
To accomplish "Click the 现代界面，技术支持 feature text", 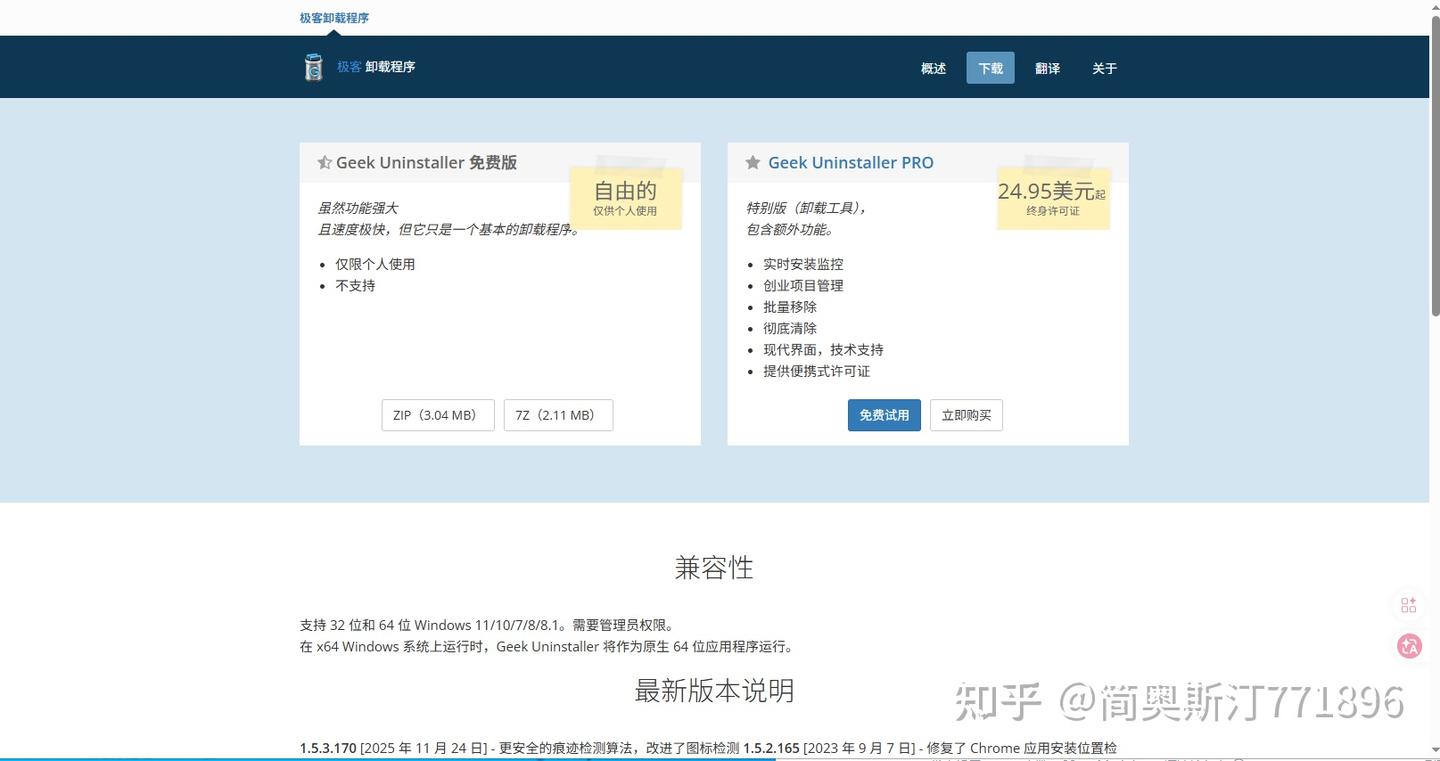I will point(823,350).
